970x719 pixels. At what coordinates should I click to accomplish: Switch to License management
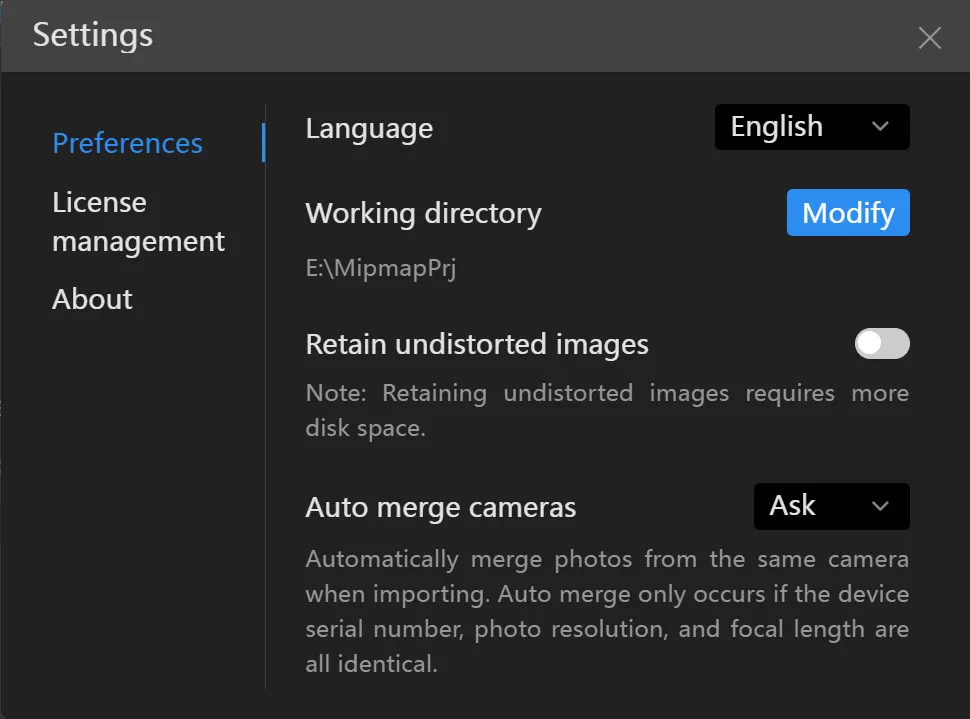click(x=138, y=222)
